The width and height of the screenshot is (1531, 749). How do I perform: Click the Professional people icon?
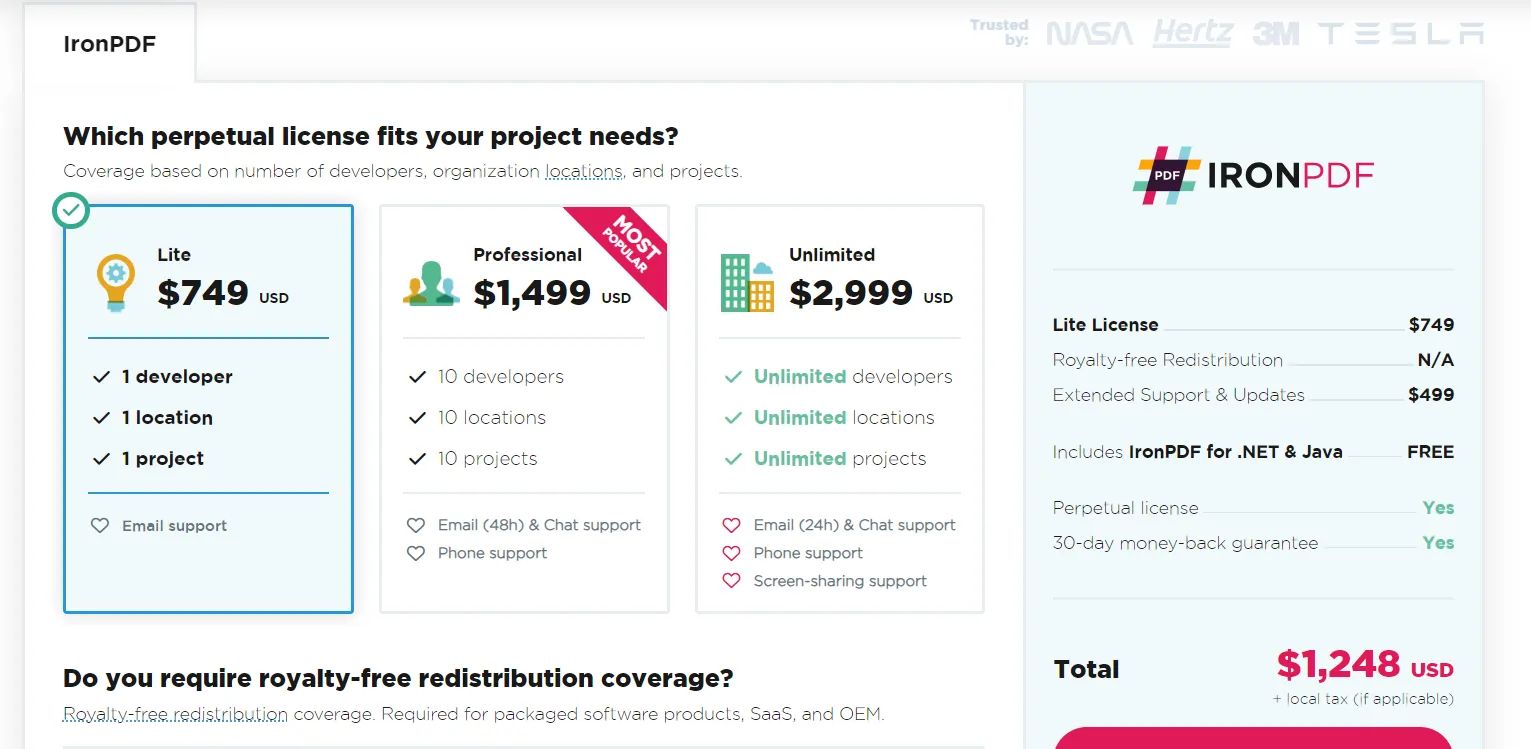click(431, 283)
